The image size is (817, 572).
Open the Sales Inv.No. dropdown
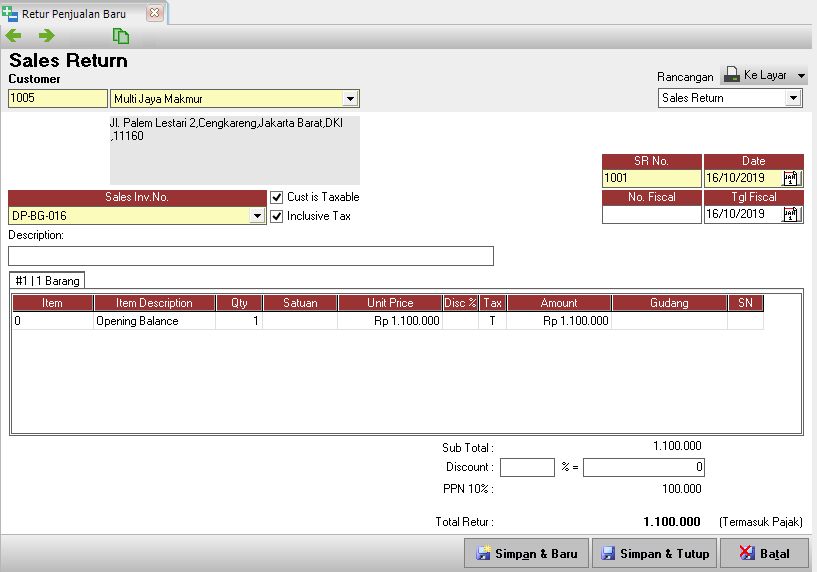click(x=257, y=216)
